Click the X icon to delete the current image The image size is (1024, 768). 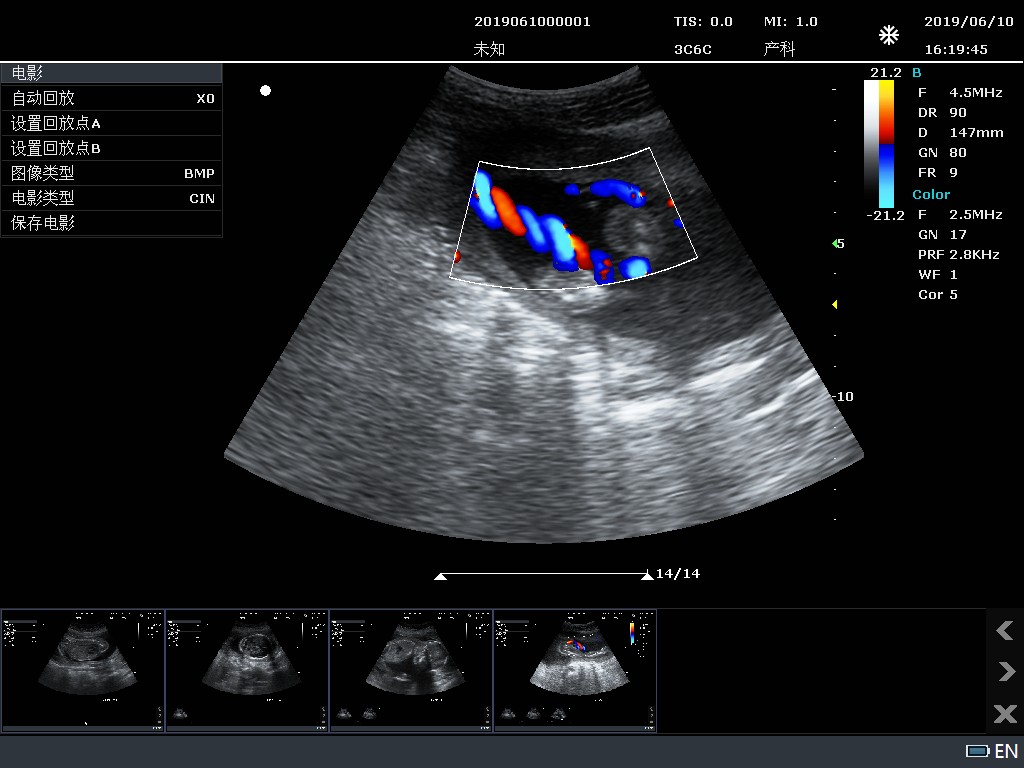pyautogui.click(x=1004, y=714)
